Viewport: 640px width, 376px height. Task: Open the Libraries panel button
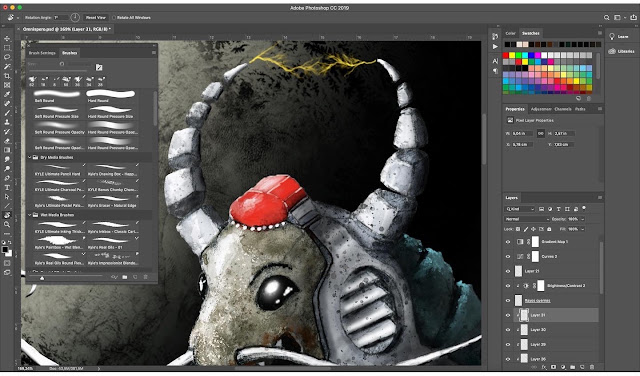[x=622, y=51]
